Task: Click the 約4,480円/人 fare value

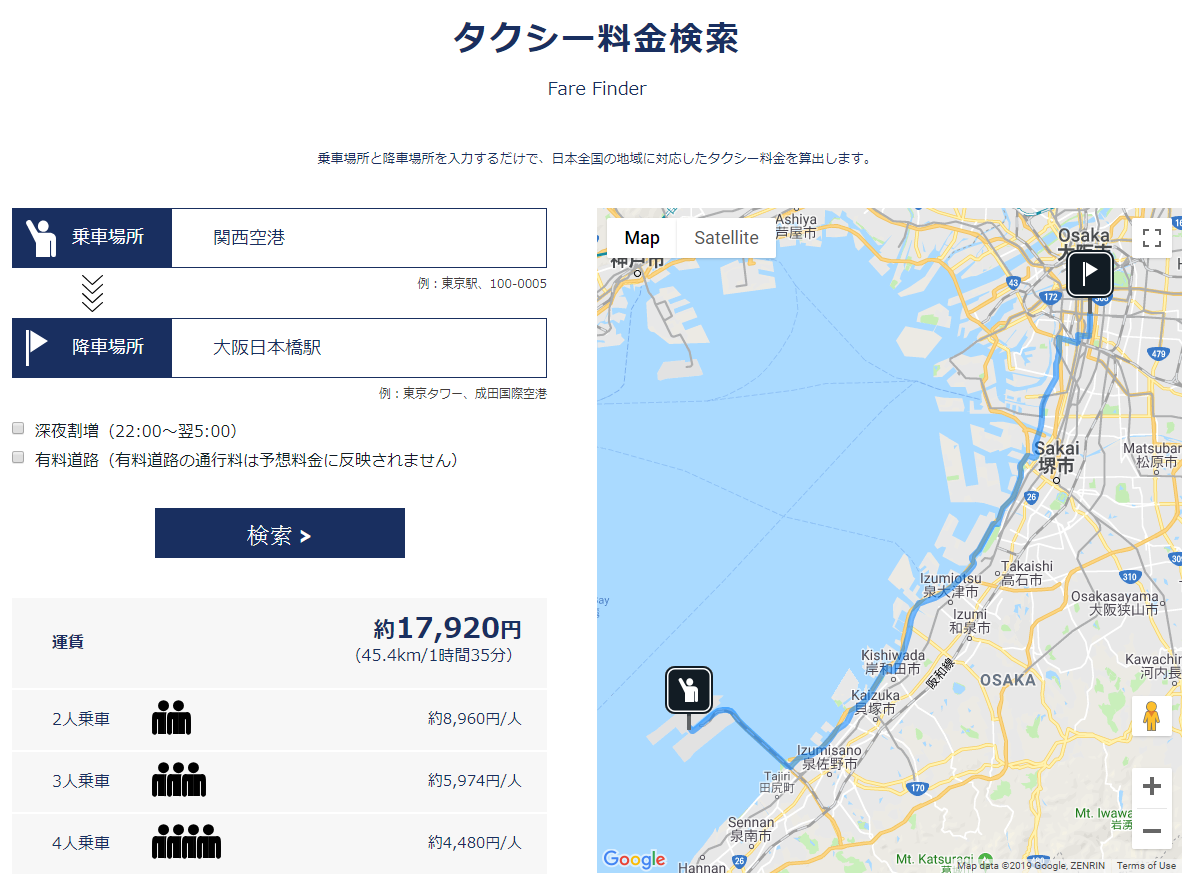Action: pos(474,842)
